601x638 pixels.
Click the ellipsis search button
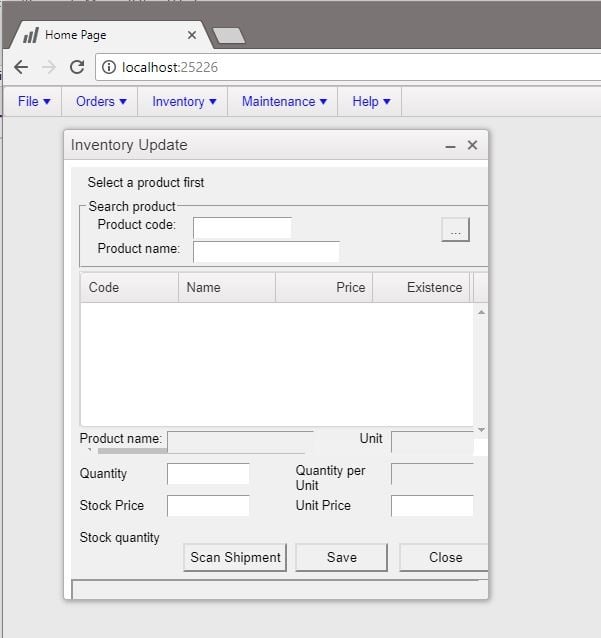(x=455, y=230)
